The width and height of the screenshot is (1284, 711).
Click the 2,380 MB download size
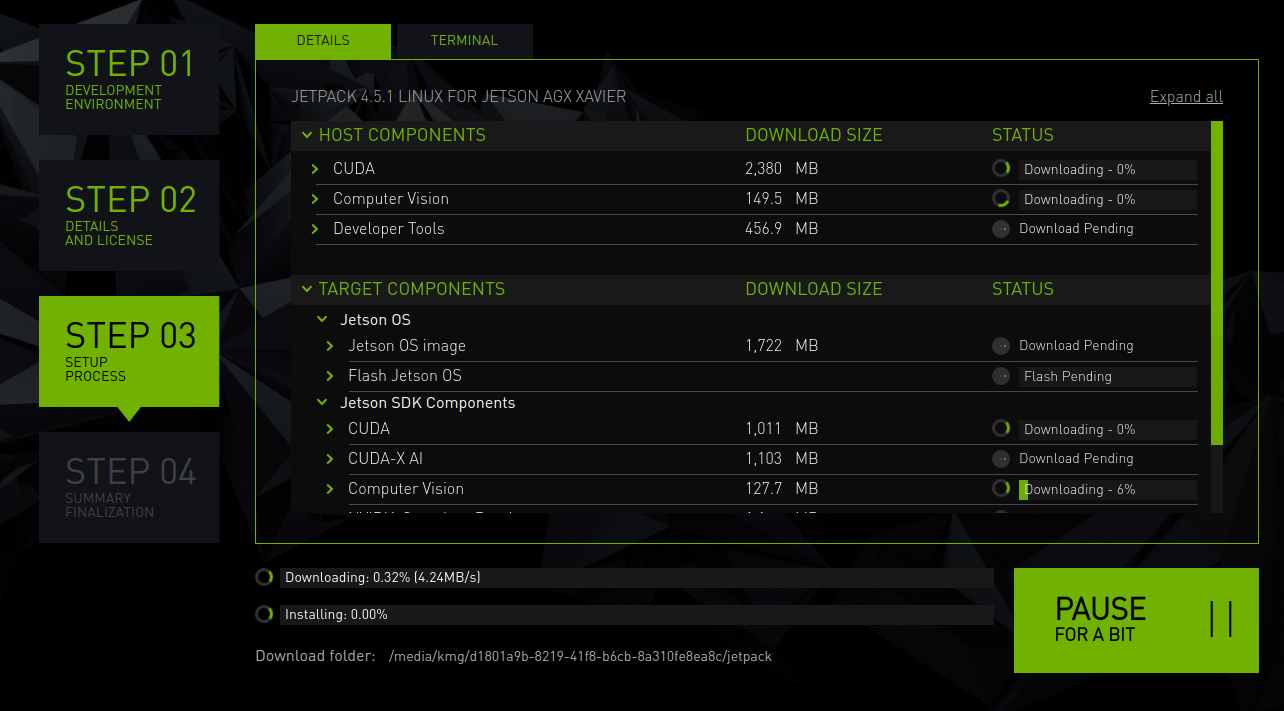[x=782, y=169]
